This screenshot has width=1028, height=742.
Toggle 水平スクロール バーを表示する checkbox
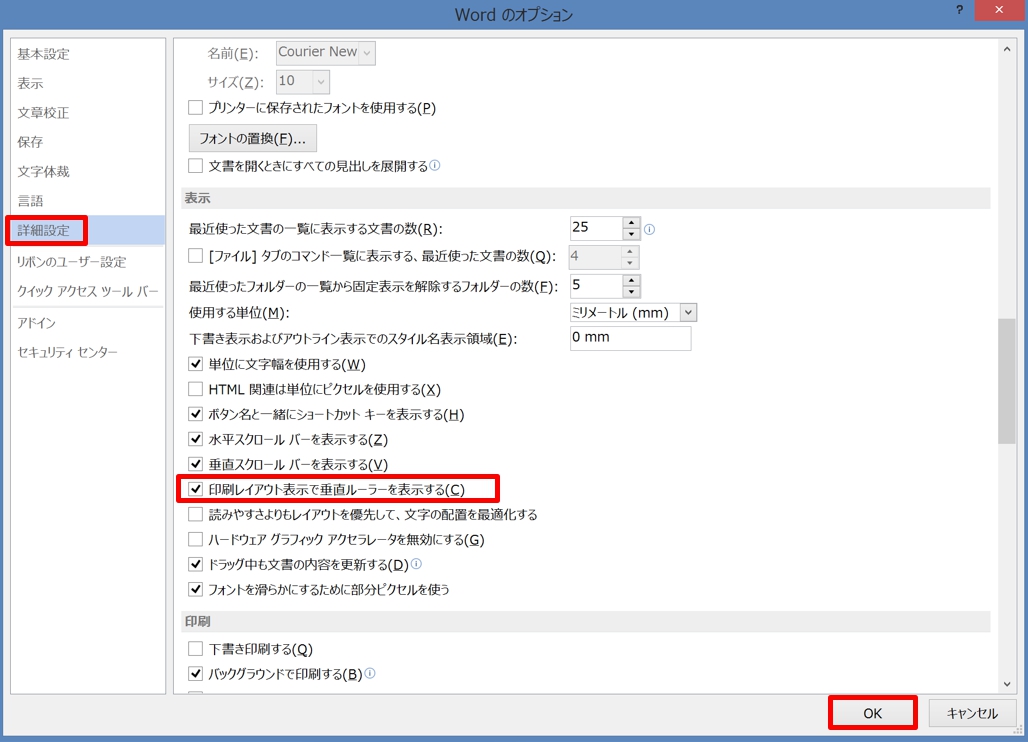pos(195,439)
